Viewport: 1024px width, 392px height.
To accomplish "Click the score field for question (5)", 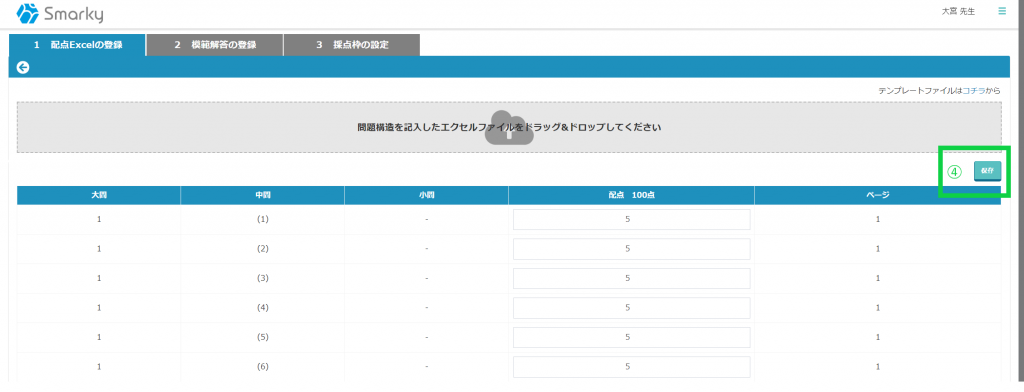I will click(632, 337).
